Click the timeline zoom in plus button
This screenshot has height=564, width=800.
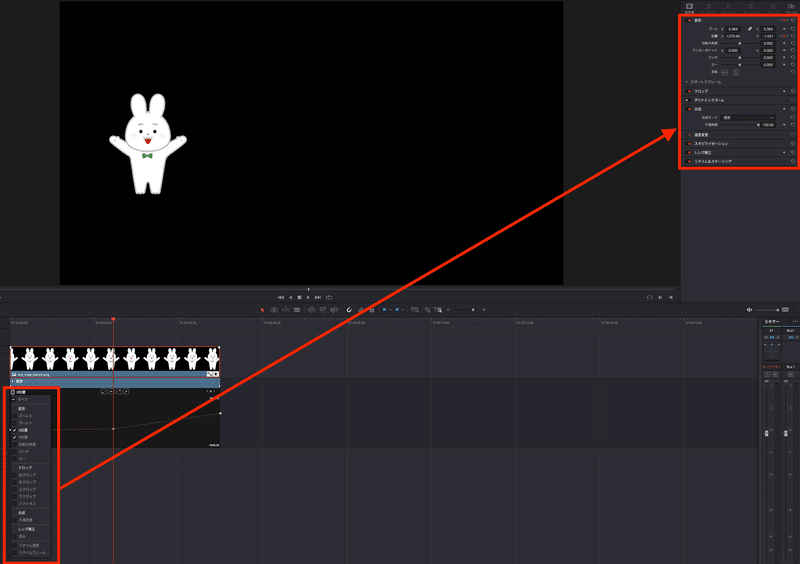(x=484, y=310)
